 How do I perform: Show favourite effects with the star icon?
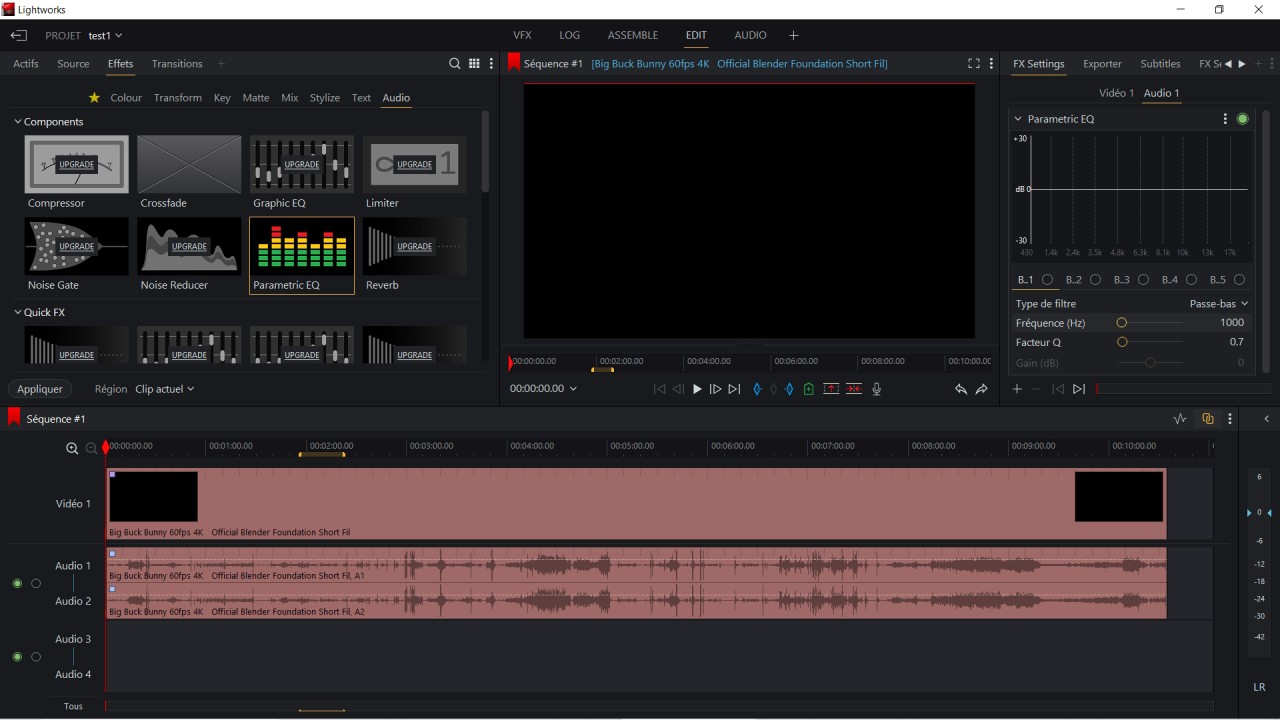point(94,98)
